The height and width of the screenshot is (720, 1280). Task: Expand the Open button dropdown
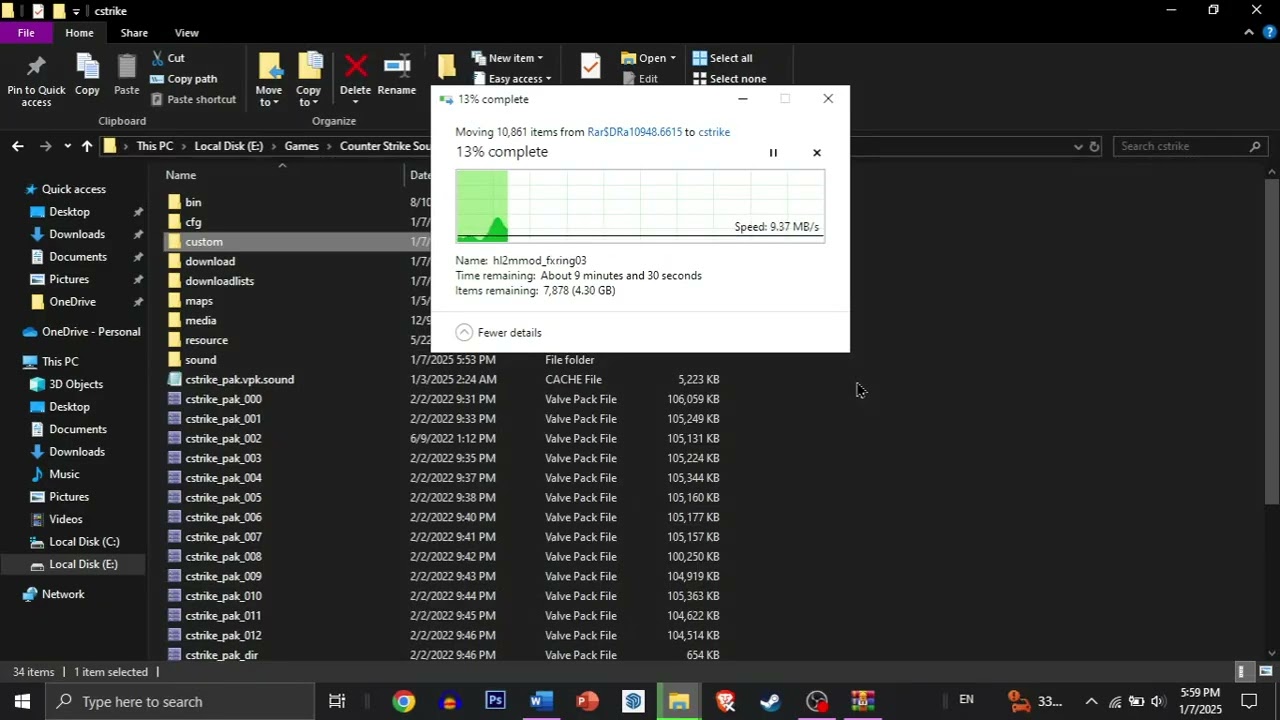673,58
